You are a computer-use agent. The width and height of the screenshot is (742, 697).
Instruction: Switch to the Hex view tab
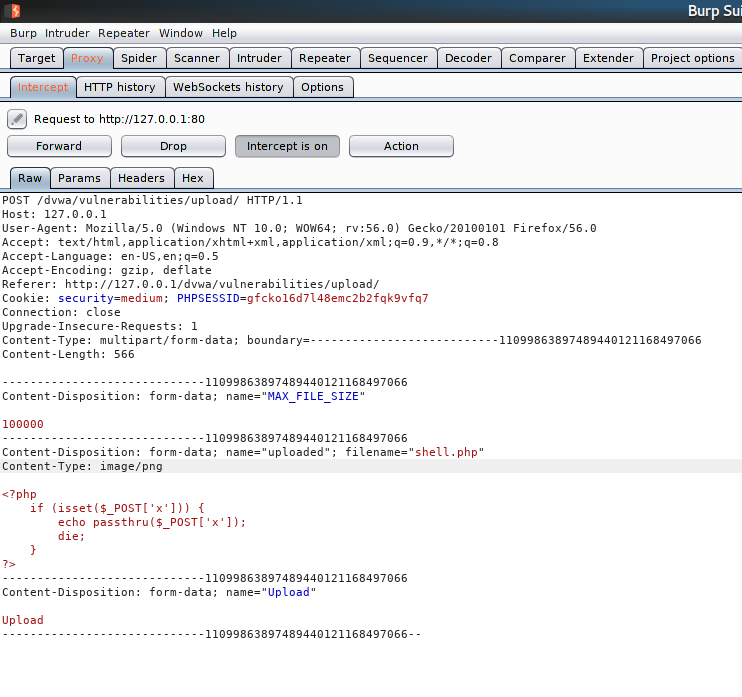point(193,178)
